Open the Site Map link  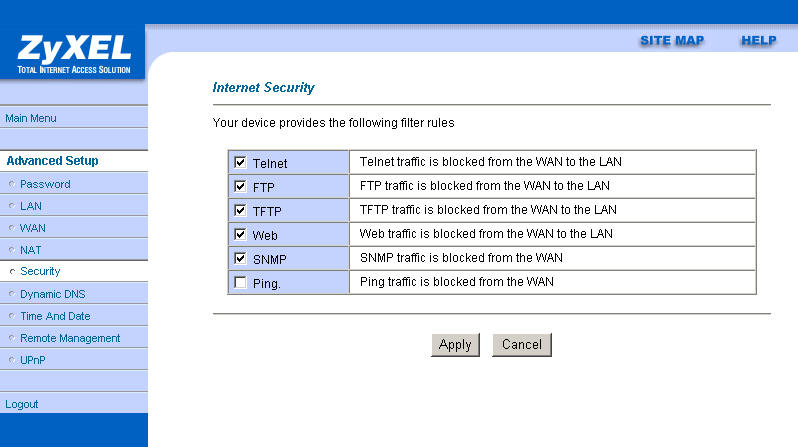pos(672,40)
